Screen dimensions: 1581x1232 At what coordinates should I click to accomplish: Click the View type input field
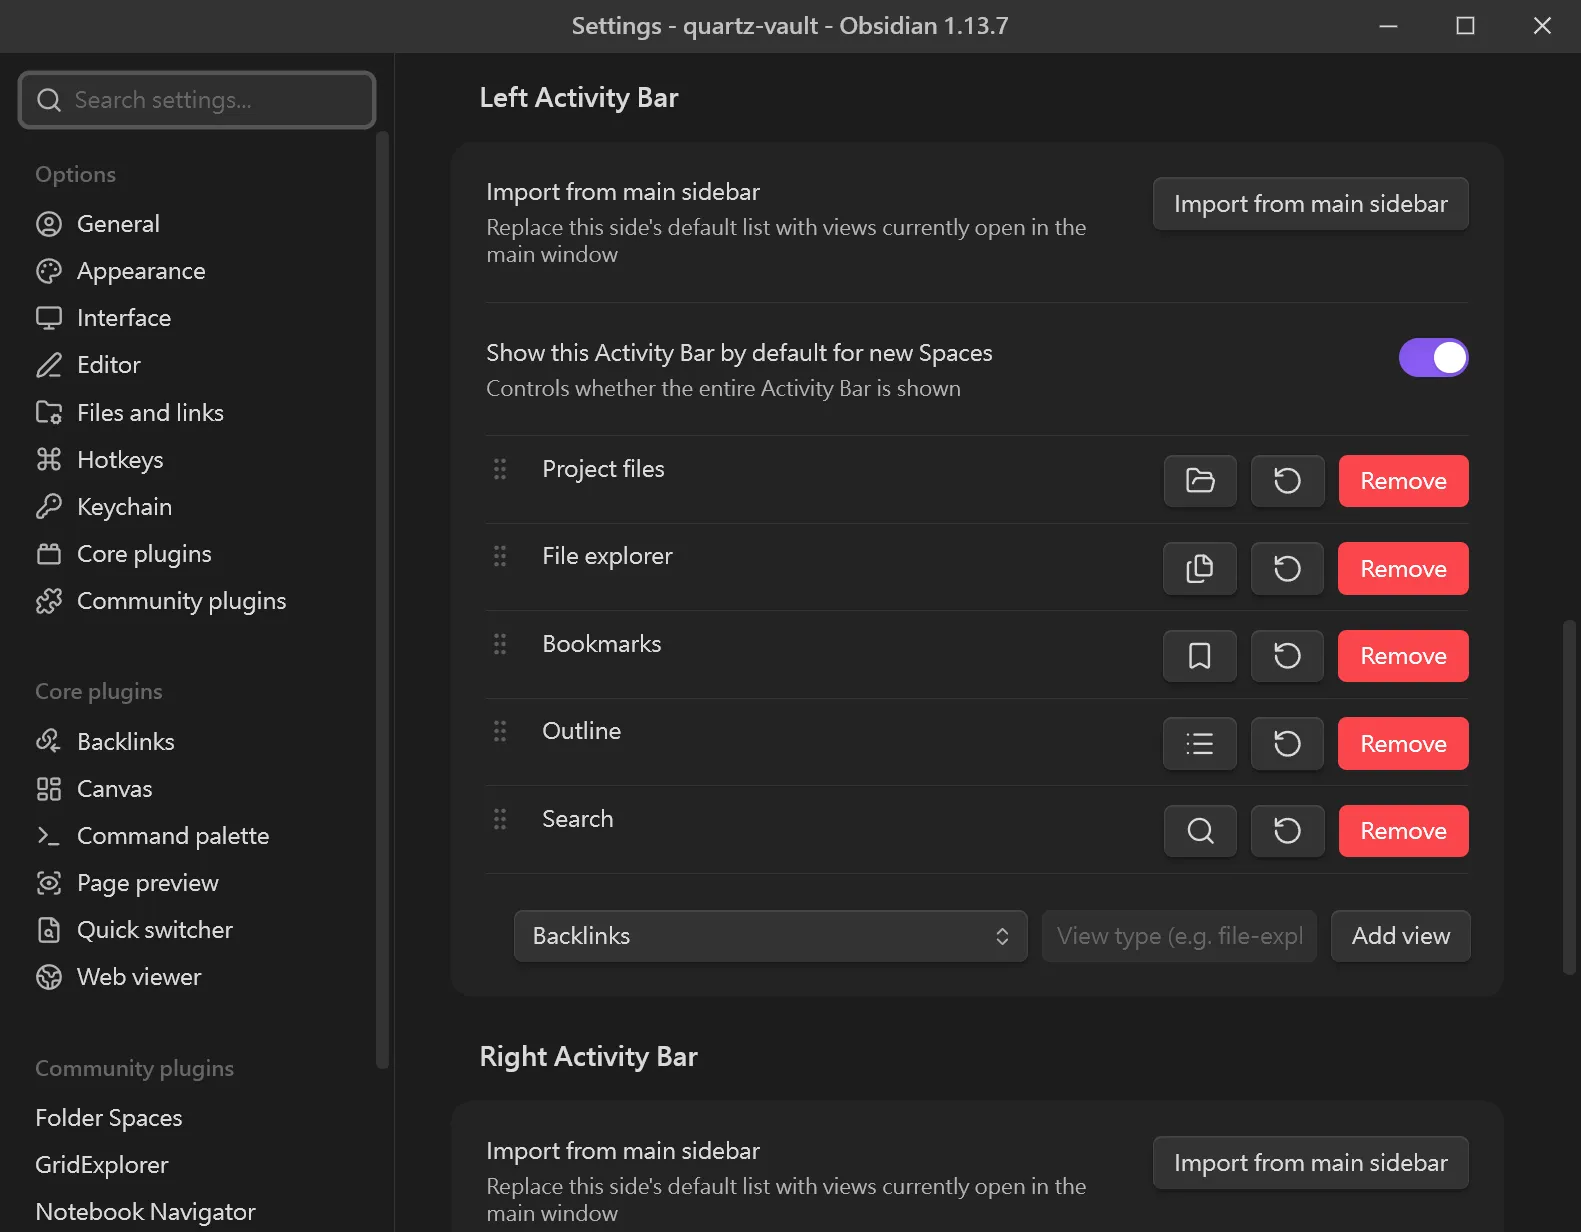pos(1179,936)
